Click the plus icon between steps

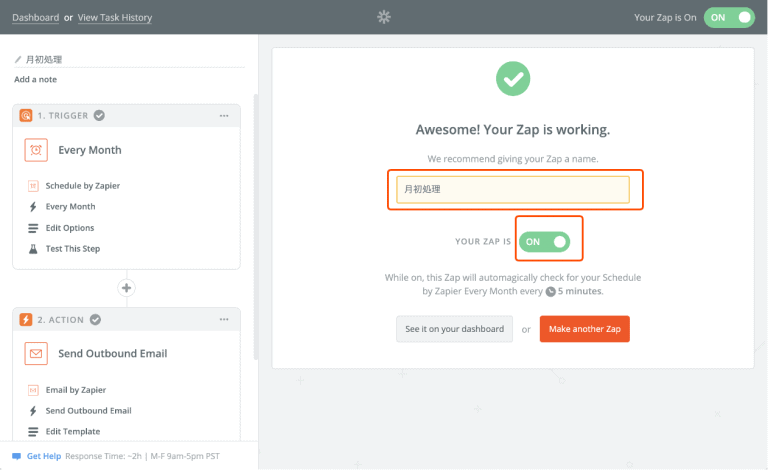(x=126, y=288)
